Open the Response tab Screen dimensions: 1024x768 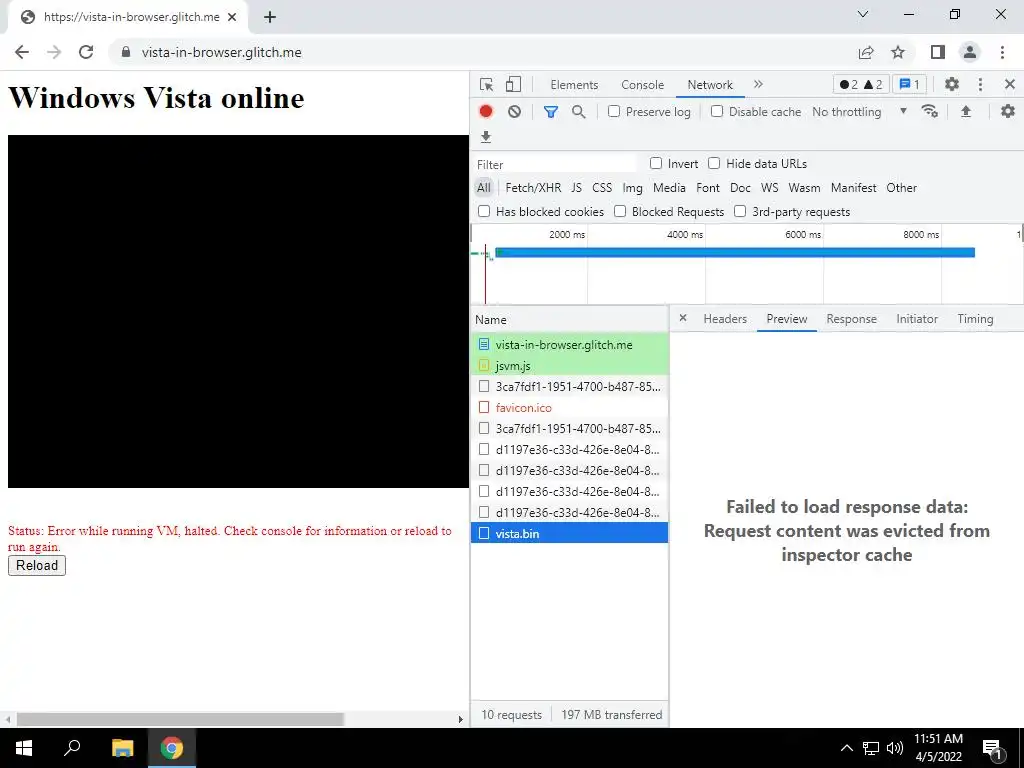851,319
